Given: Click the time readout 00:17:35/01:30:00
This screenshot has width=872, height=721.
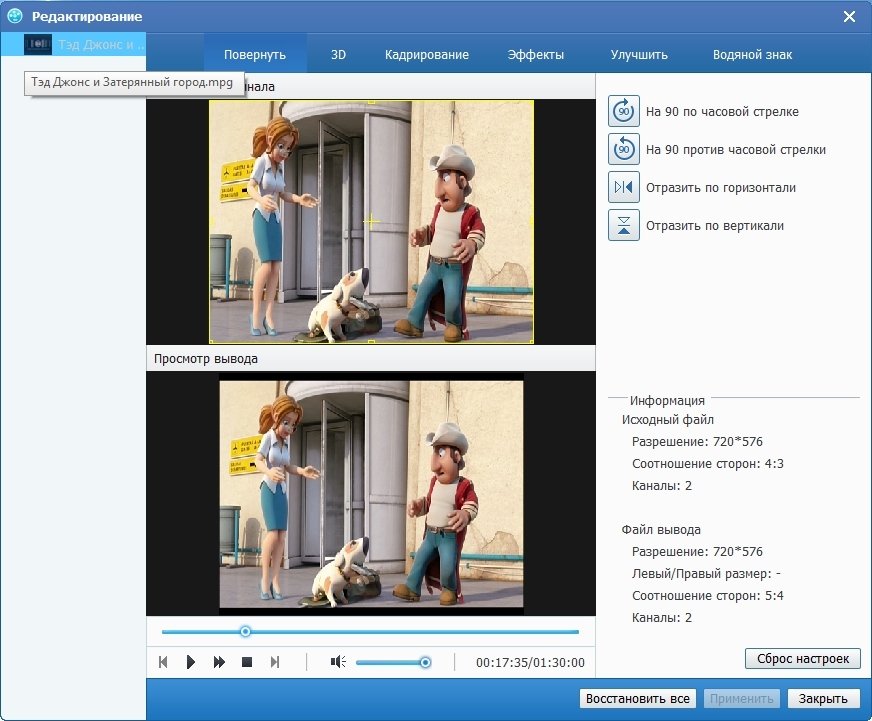Looking at the screenshot, I should 530,663.
